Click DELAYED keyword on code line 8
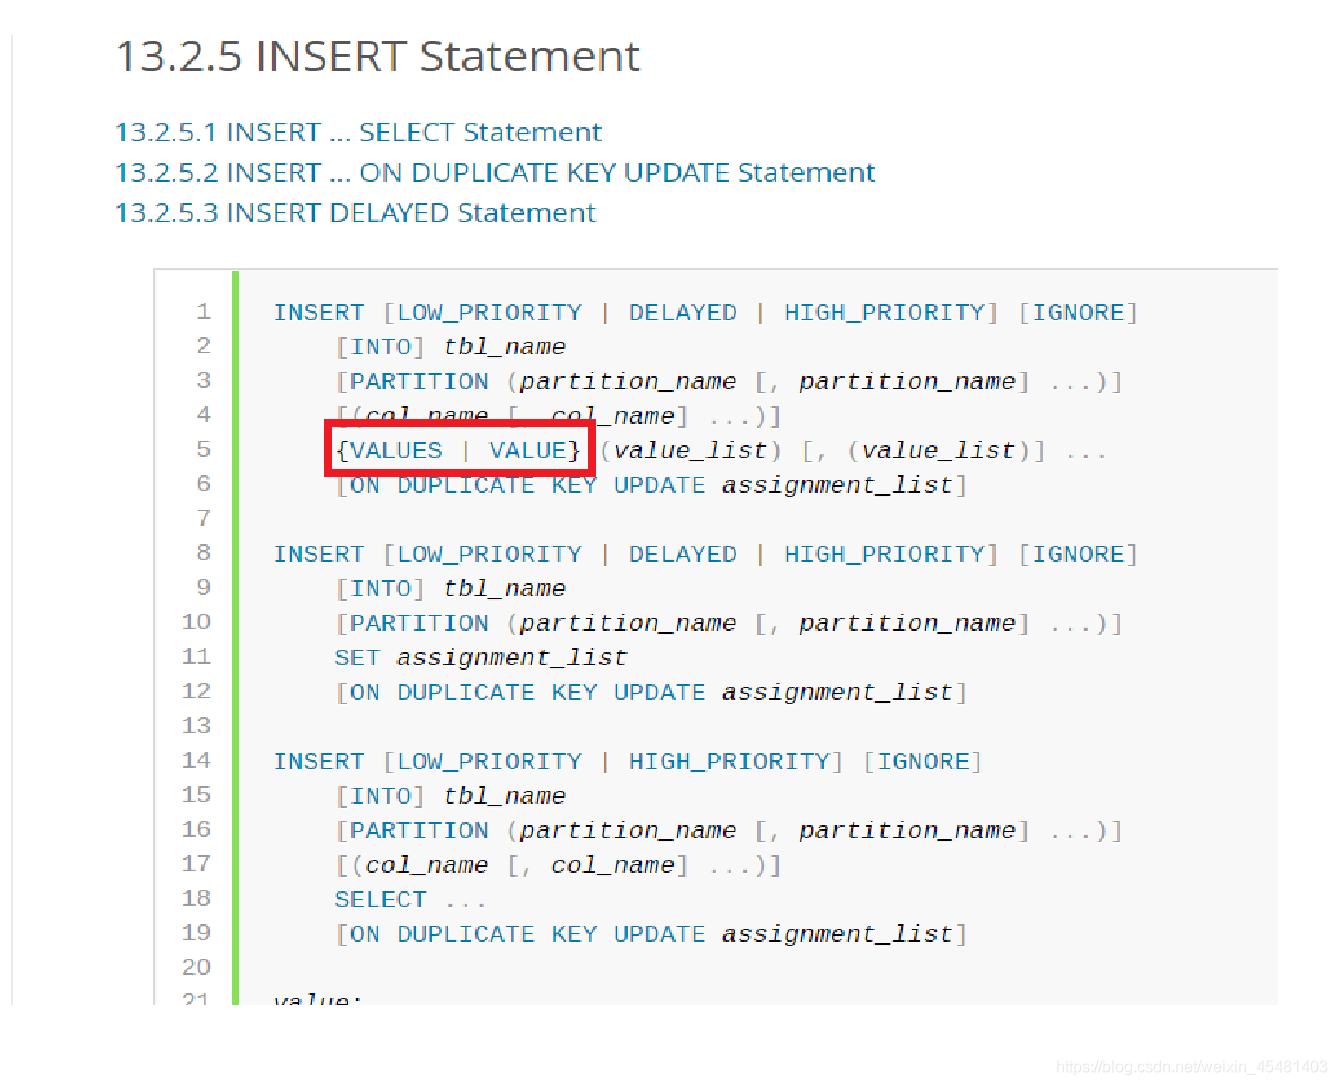The width and height of the screenshot is (1337, 1085). pyautogui.click(x=682, y=554)
